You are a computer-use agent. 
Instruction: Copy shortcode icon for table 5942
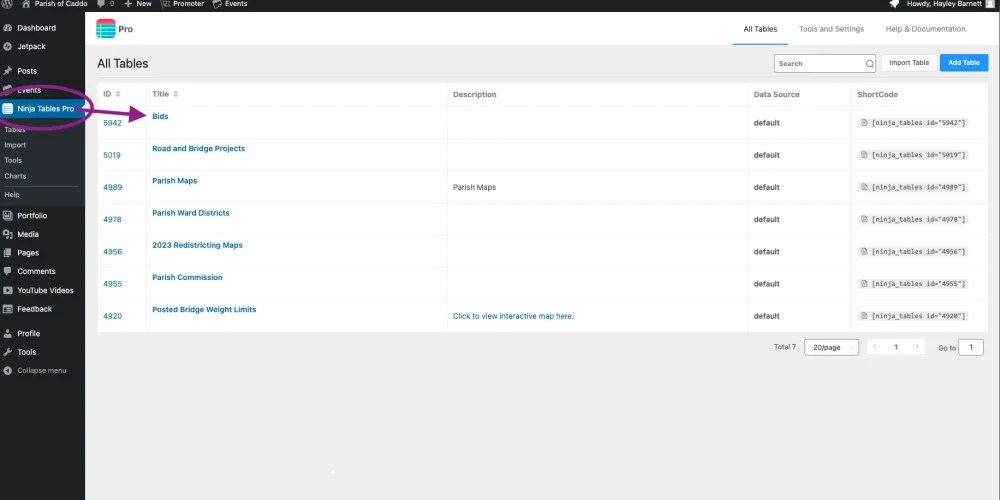864,123
